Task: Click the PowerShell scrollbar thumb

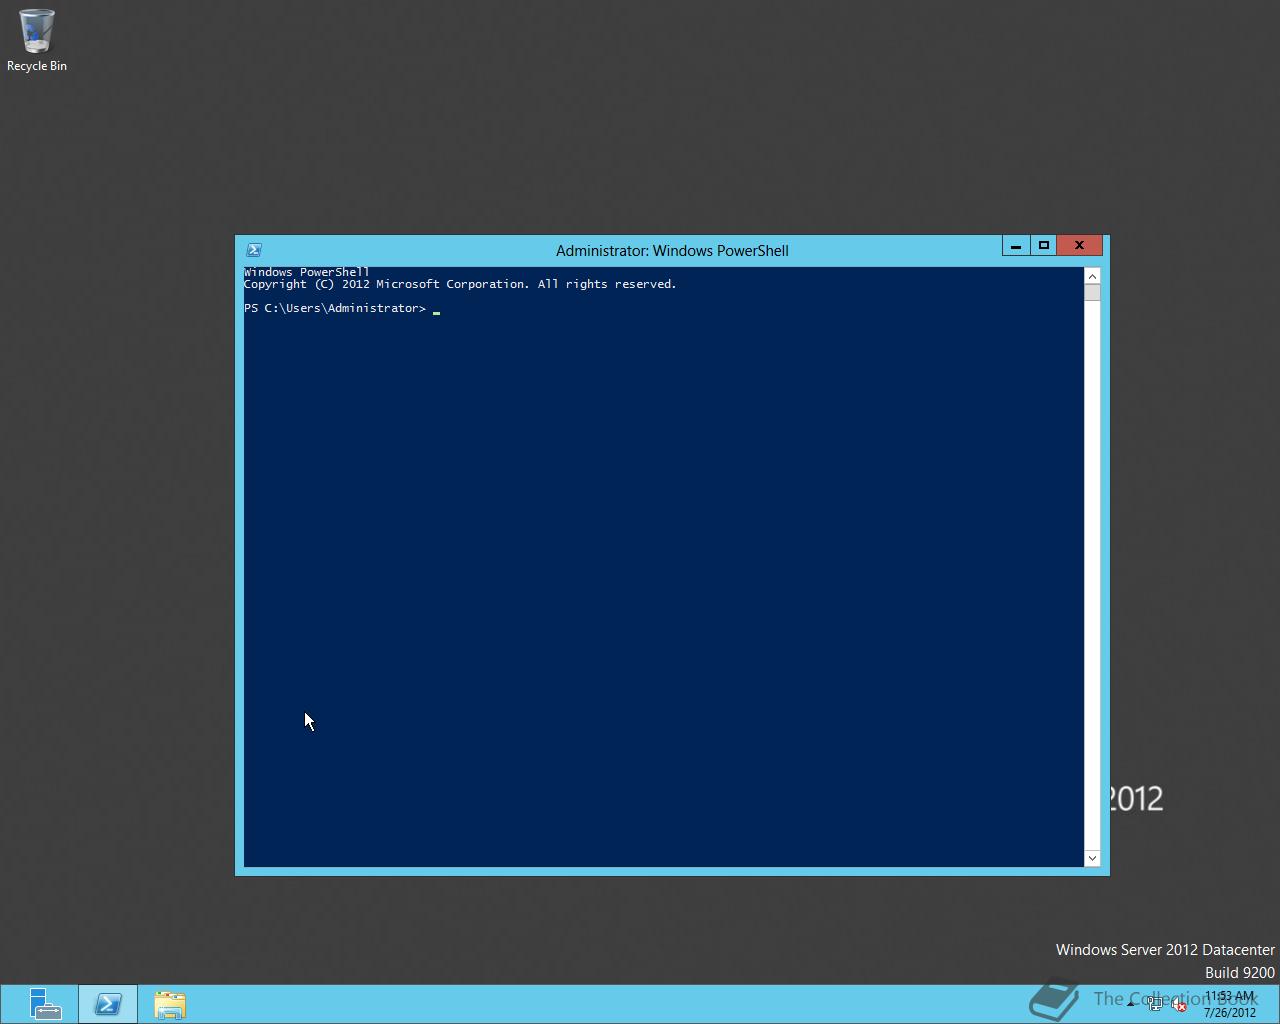Action: 1092,292
